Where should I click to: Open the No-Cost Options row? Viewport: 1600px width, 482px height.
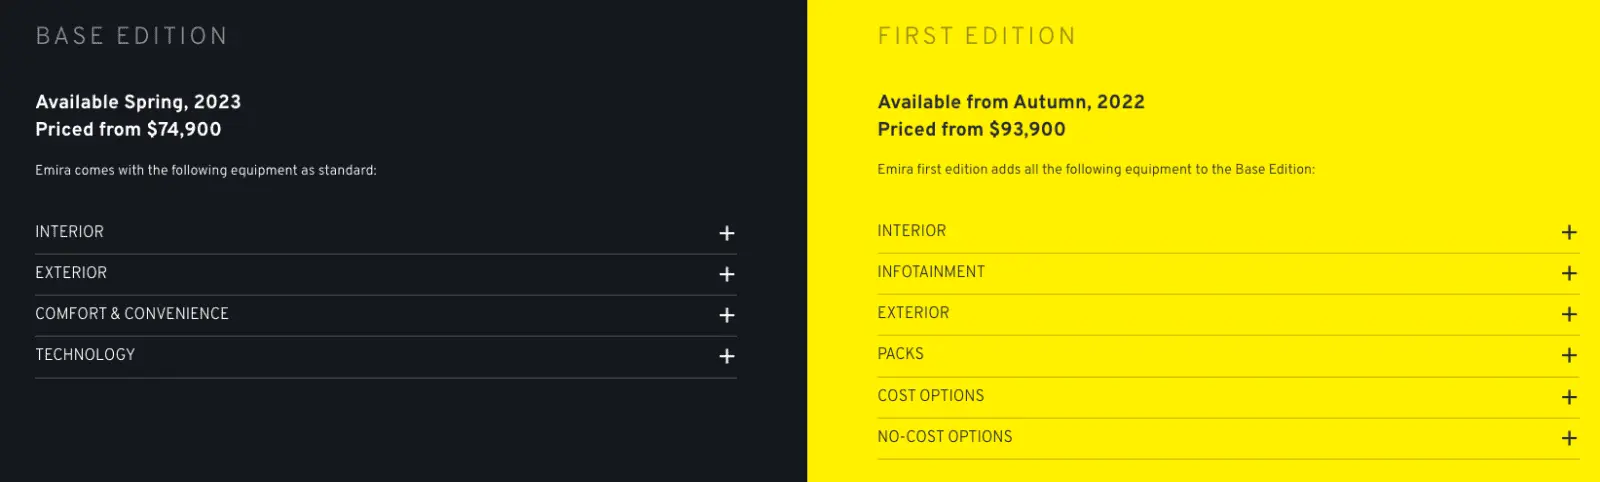(945, 437)
